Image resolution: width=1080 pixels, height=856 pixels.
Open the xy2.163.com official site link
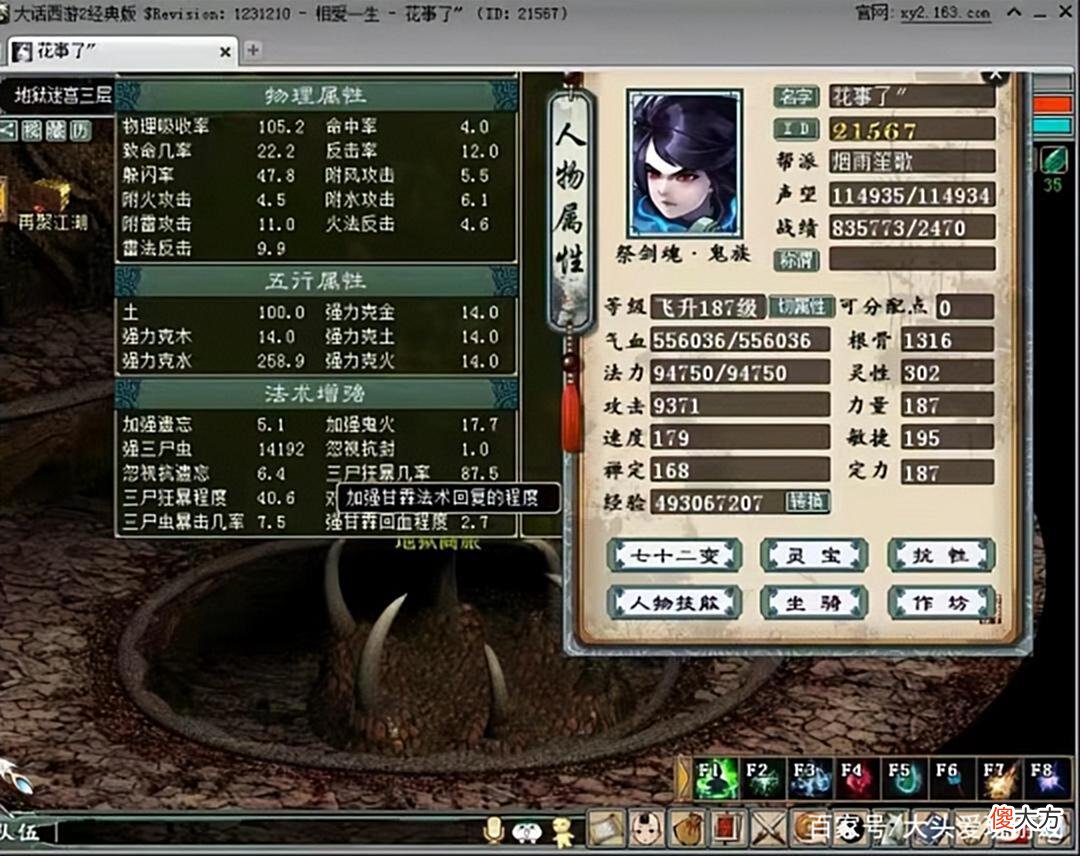pyautogui.click(x=946, y=13)
